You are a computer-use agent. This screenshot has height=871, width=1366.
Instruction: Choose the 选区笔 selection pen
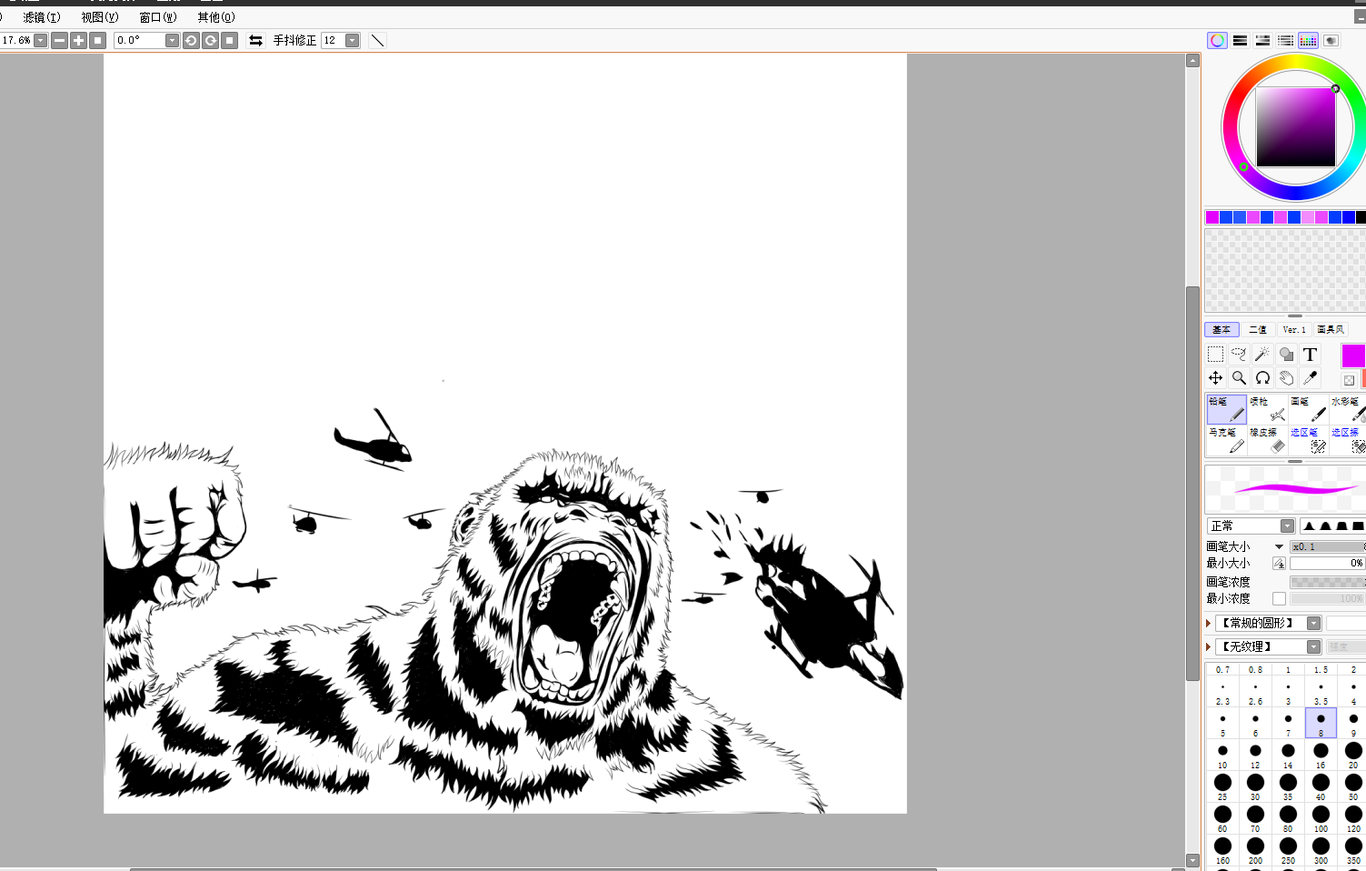coord(1309,440)
